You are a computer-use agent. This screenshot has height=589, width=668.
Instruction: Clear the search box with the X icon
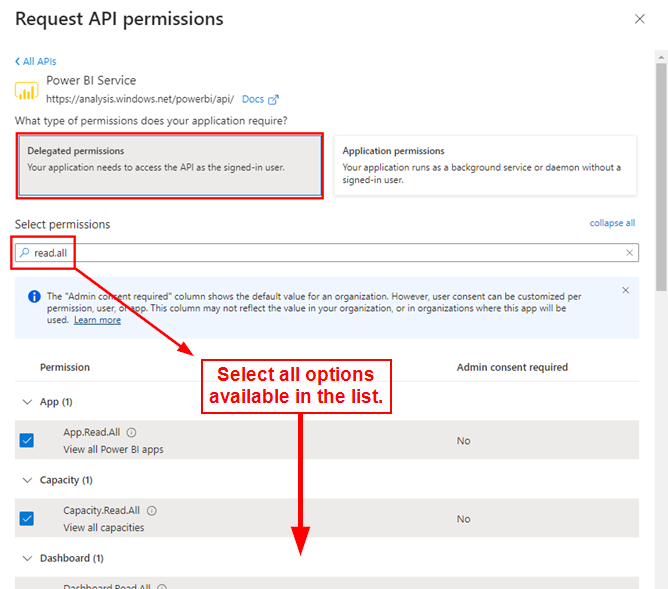point(630,253)
